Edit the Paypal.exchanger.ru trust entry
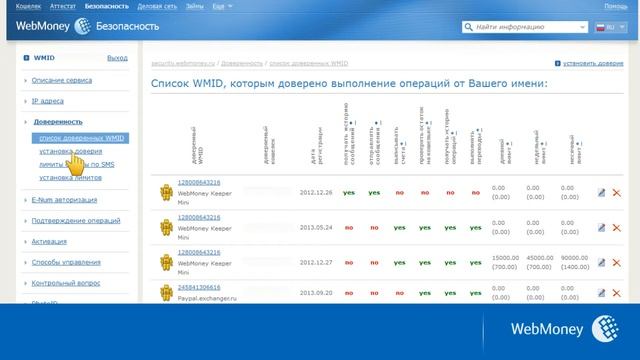Screen dimensions: 640x360 (601, 293)
